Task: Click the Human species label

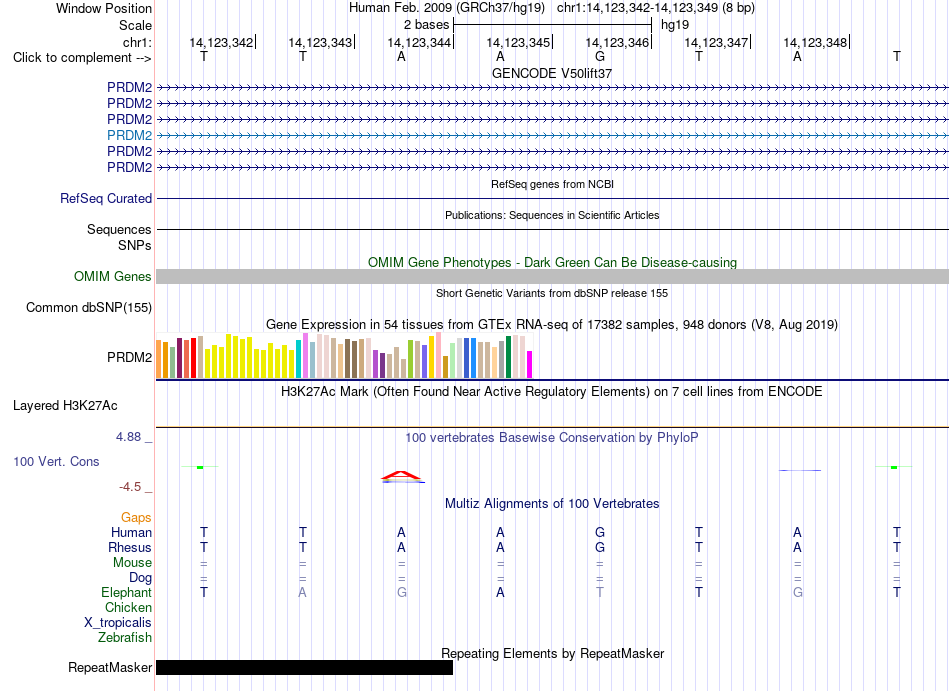Action: (x=131, y=532)
